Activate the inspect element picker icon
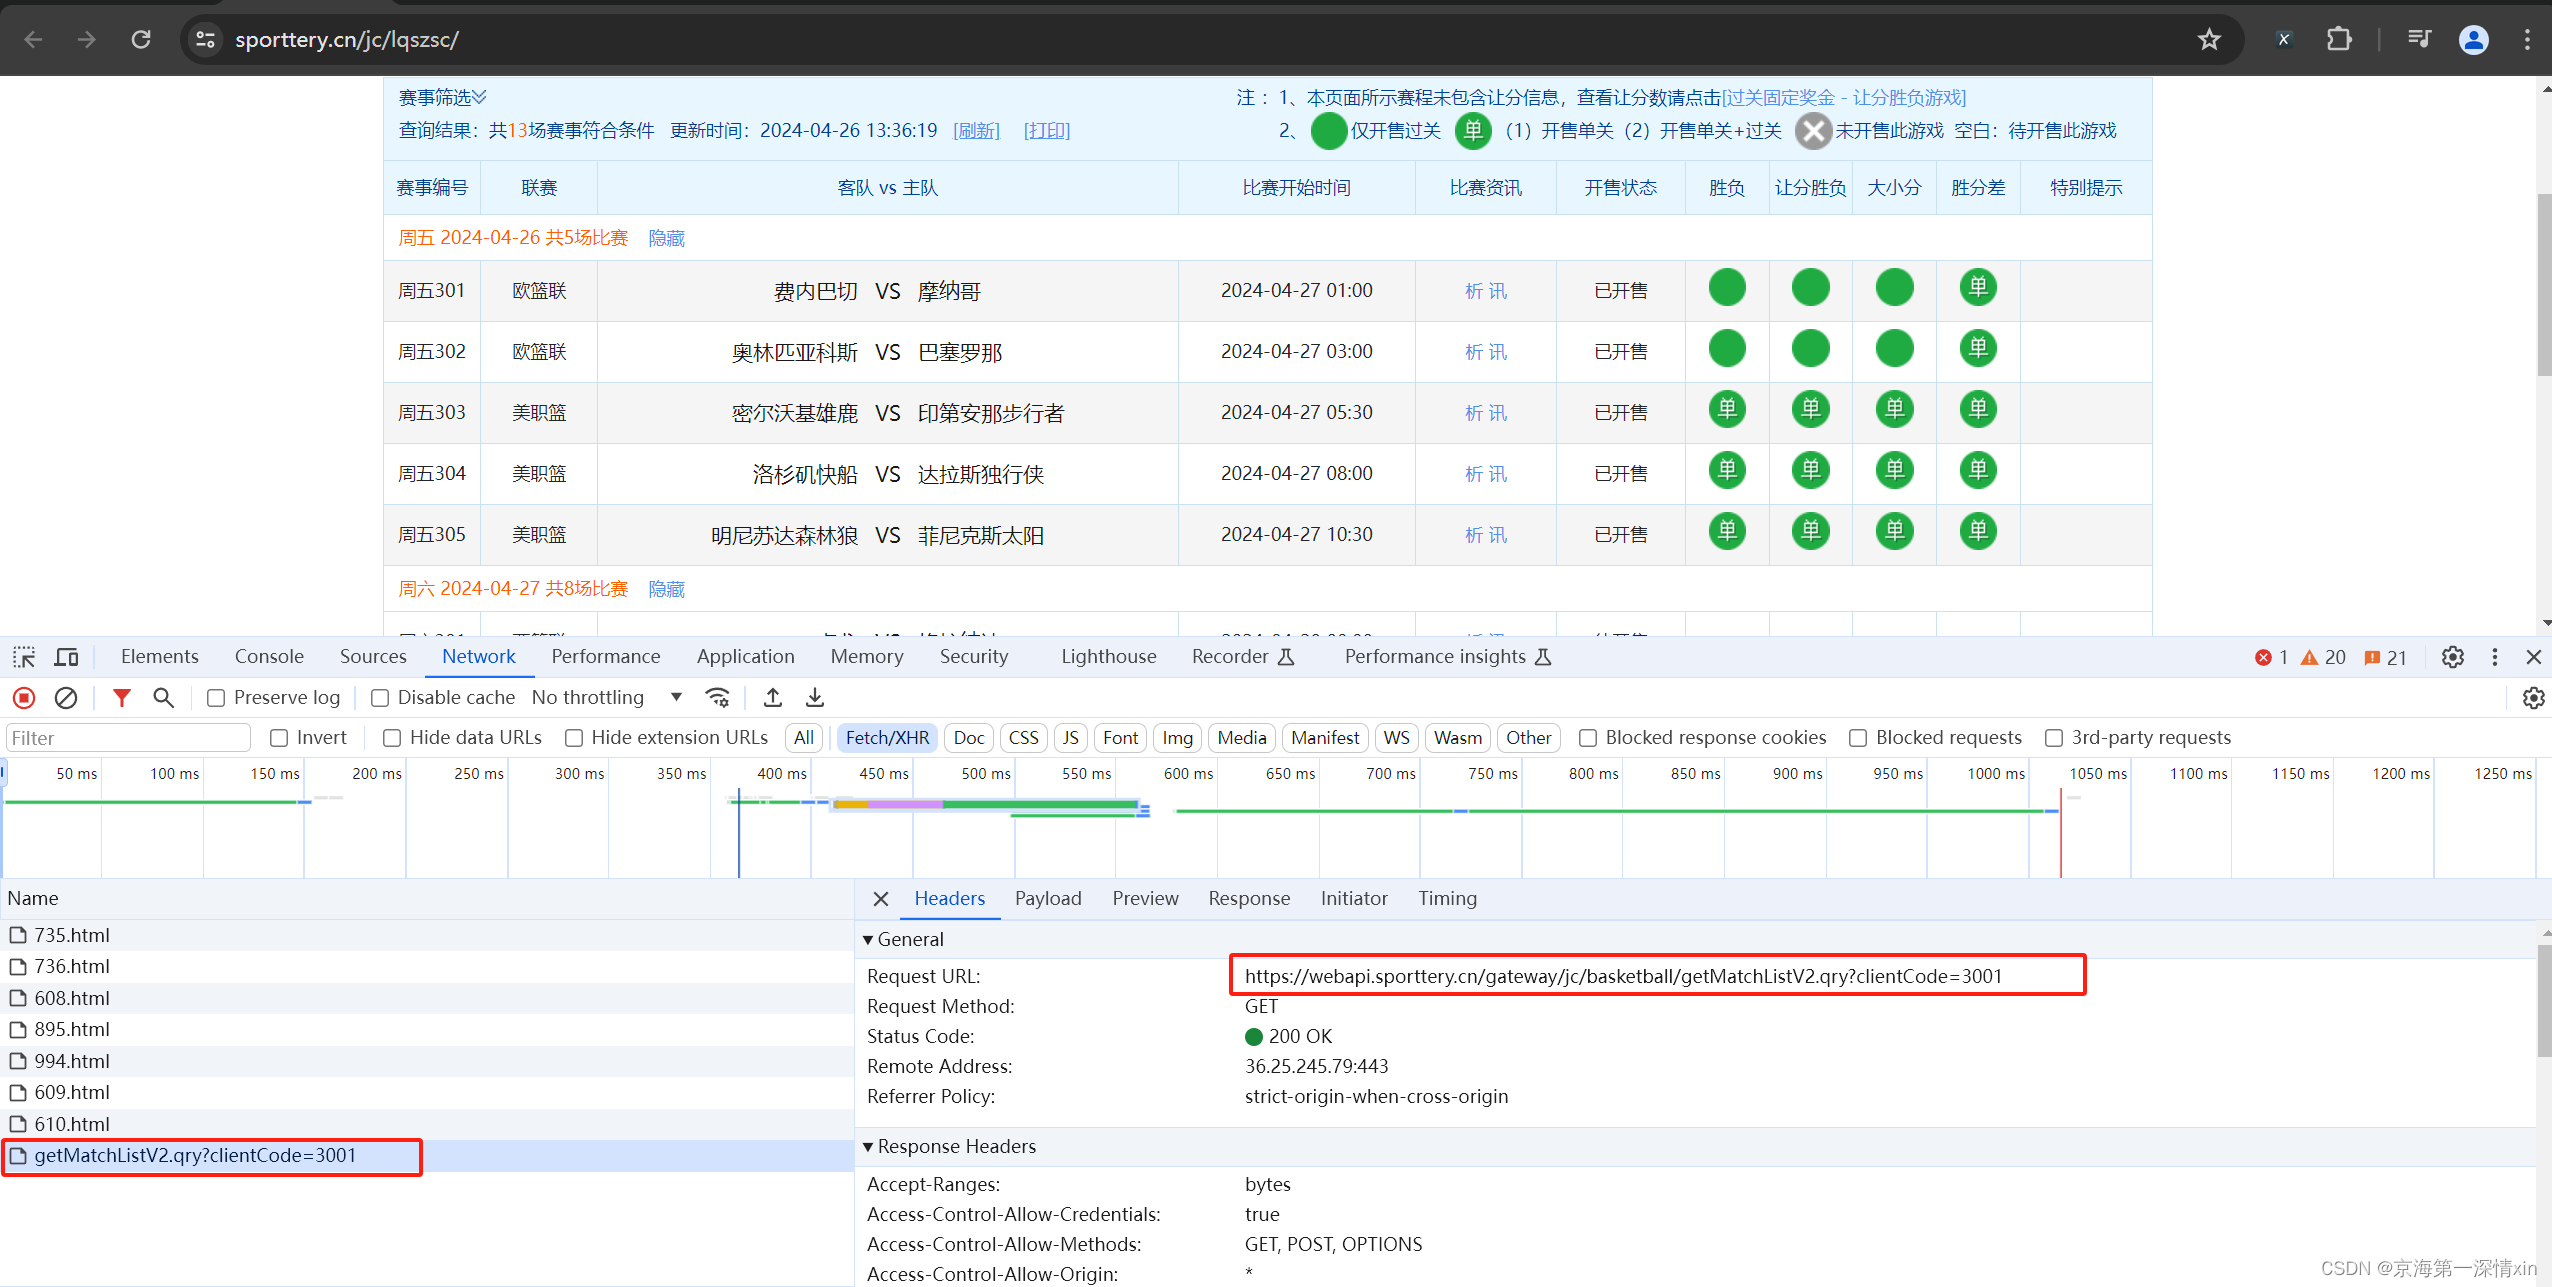The image size is (2552, 1287). [x=24, y=657]
